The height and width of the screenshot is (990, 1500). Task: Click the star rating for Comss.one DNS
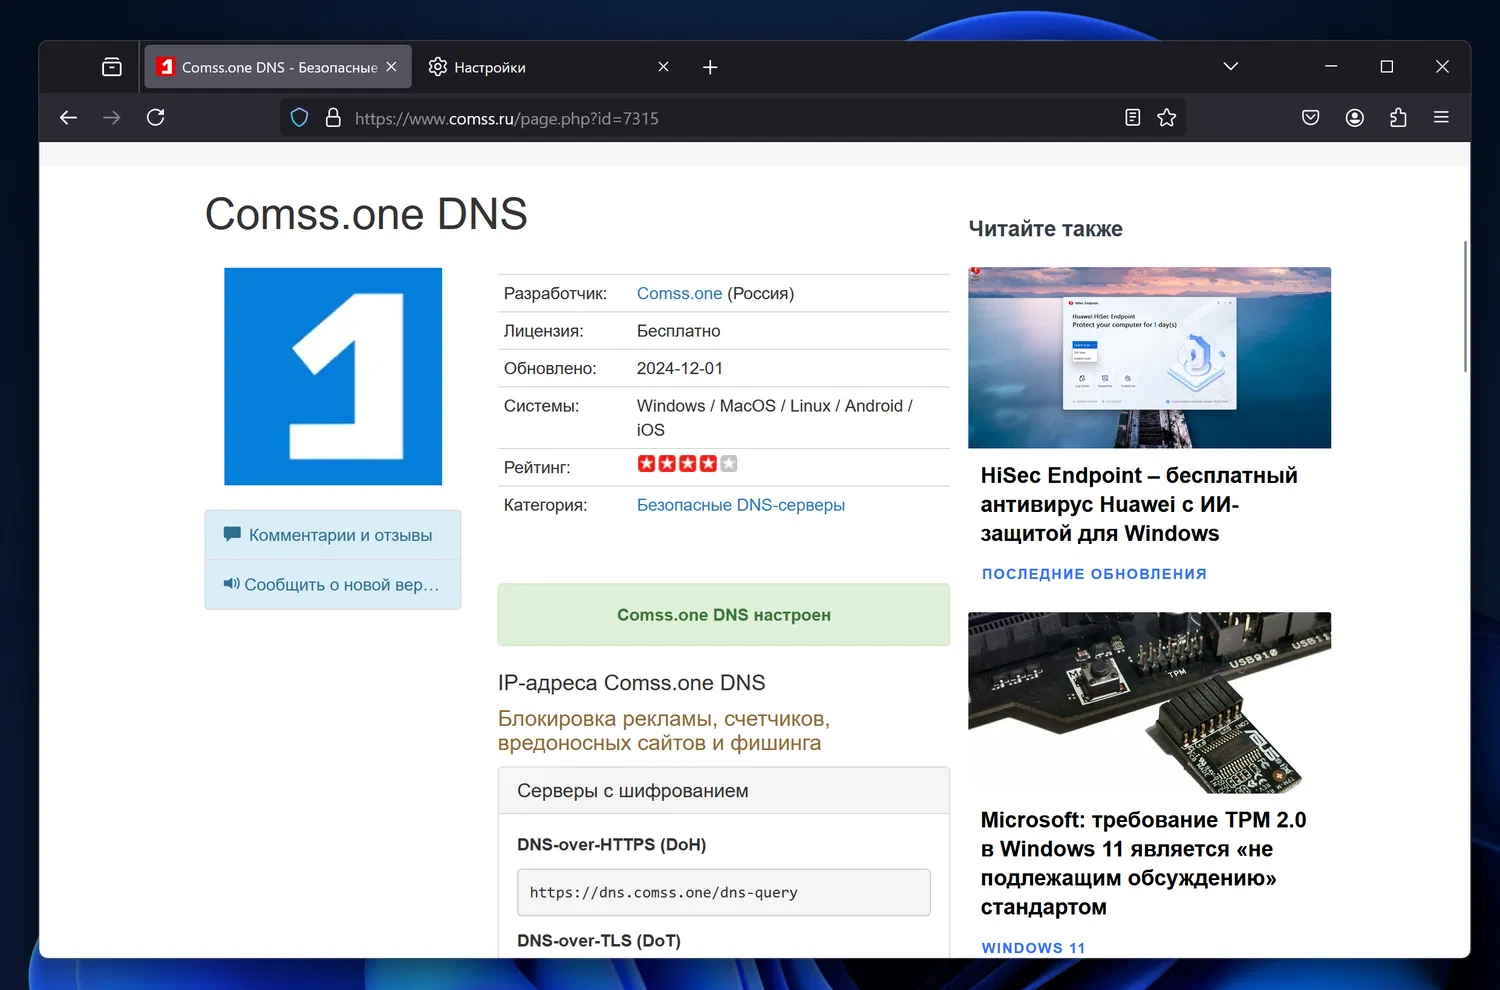pos(687,464)
